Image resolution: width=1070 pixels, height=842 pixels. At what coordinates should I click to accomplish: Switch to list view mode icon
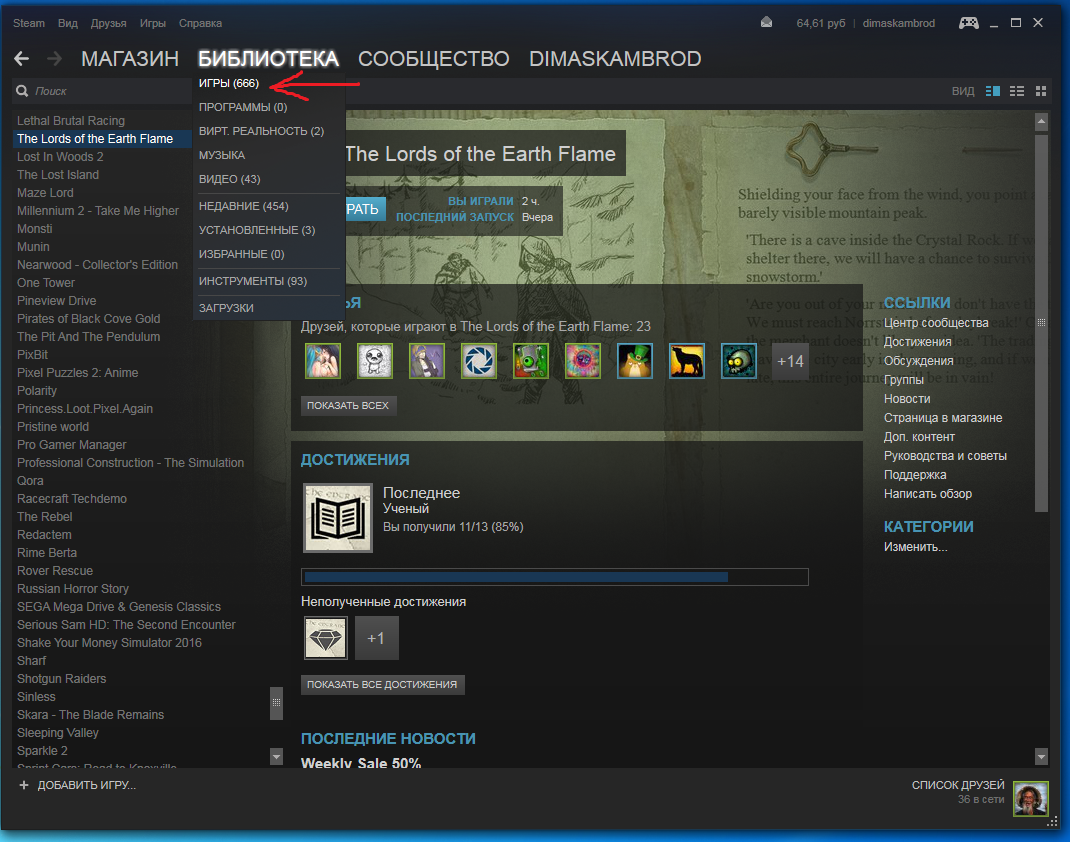[x=1017, y=91]
